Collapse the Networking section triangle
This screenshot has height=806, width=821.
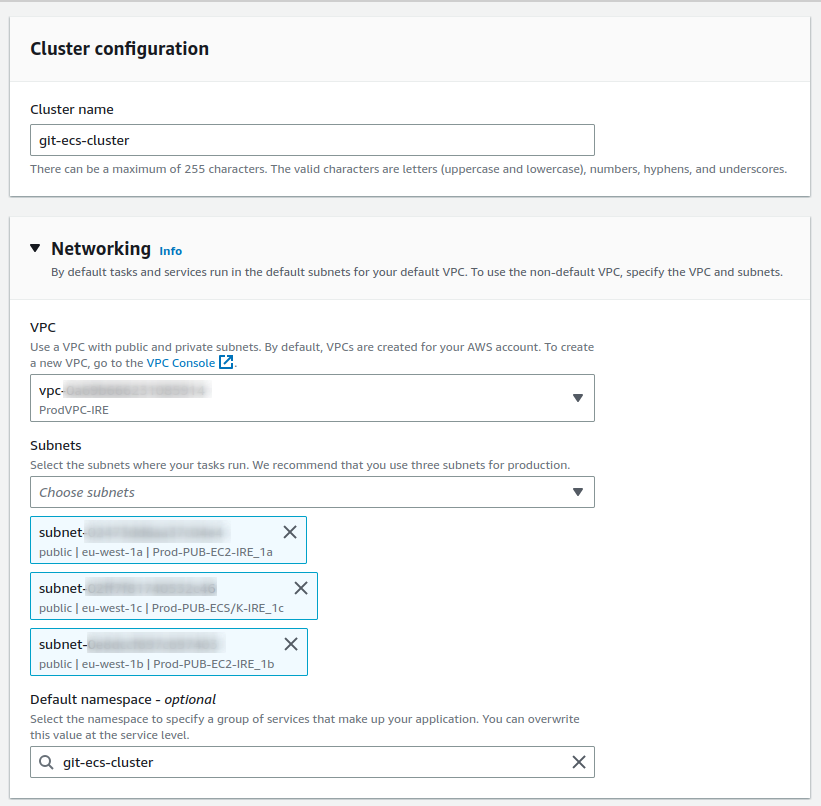(36, 248)
